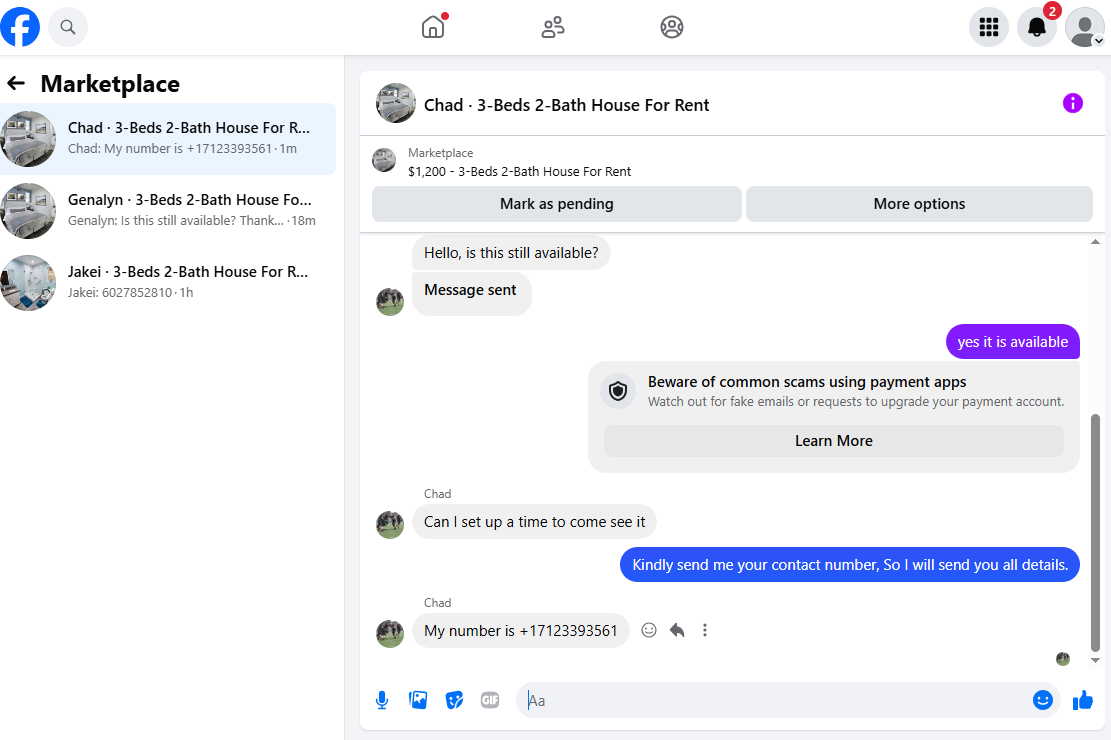Select Genalyn's conversation in the list
The height and width of the screenshot is (740, 1111).
168,211
